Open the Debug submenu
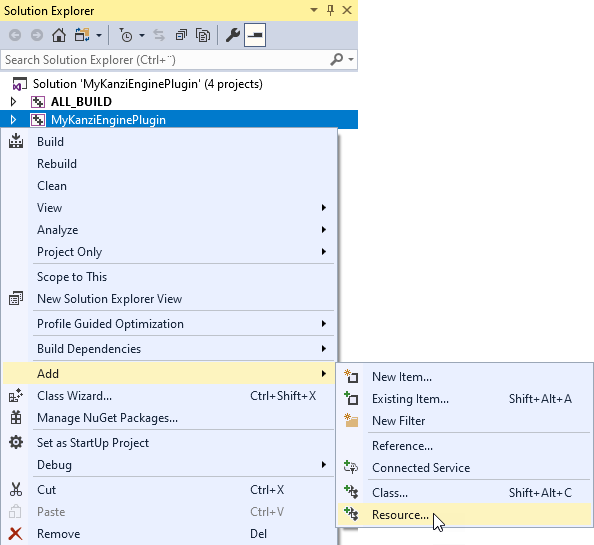 (x=169, y=464)
